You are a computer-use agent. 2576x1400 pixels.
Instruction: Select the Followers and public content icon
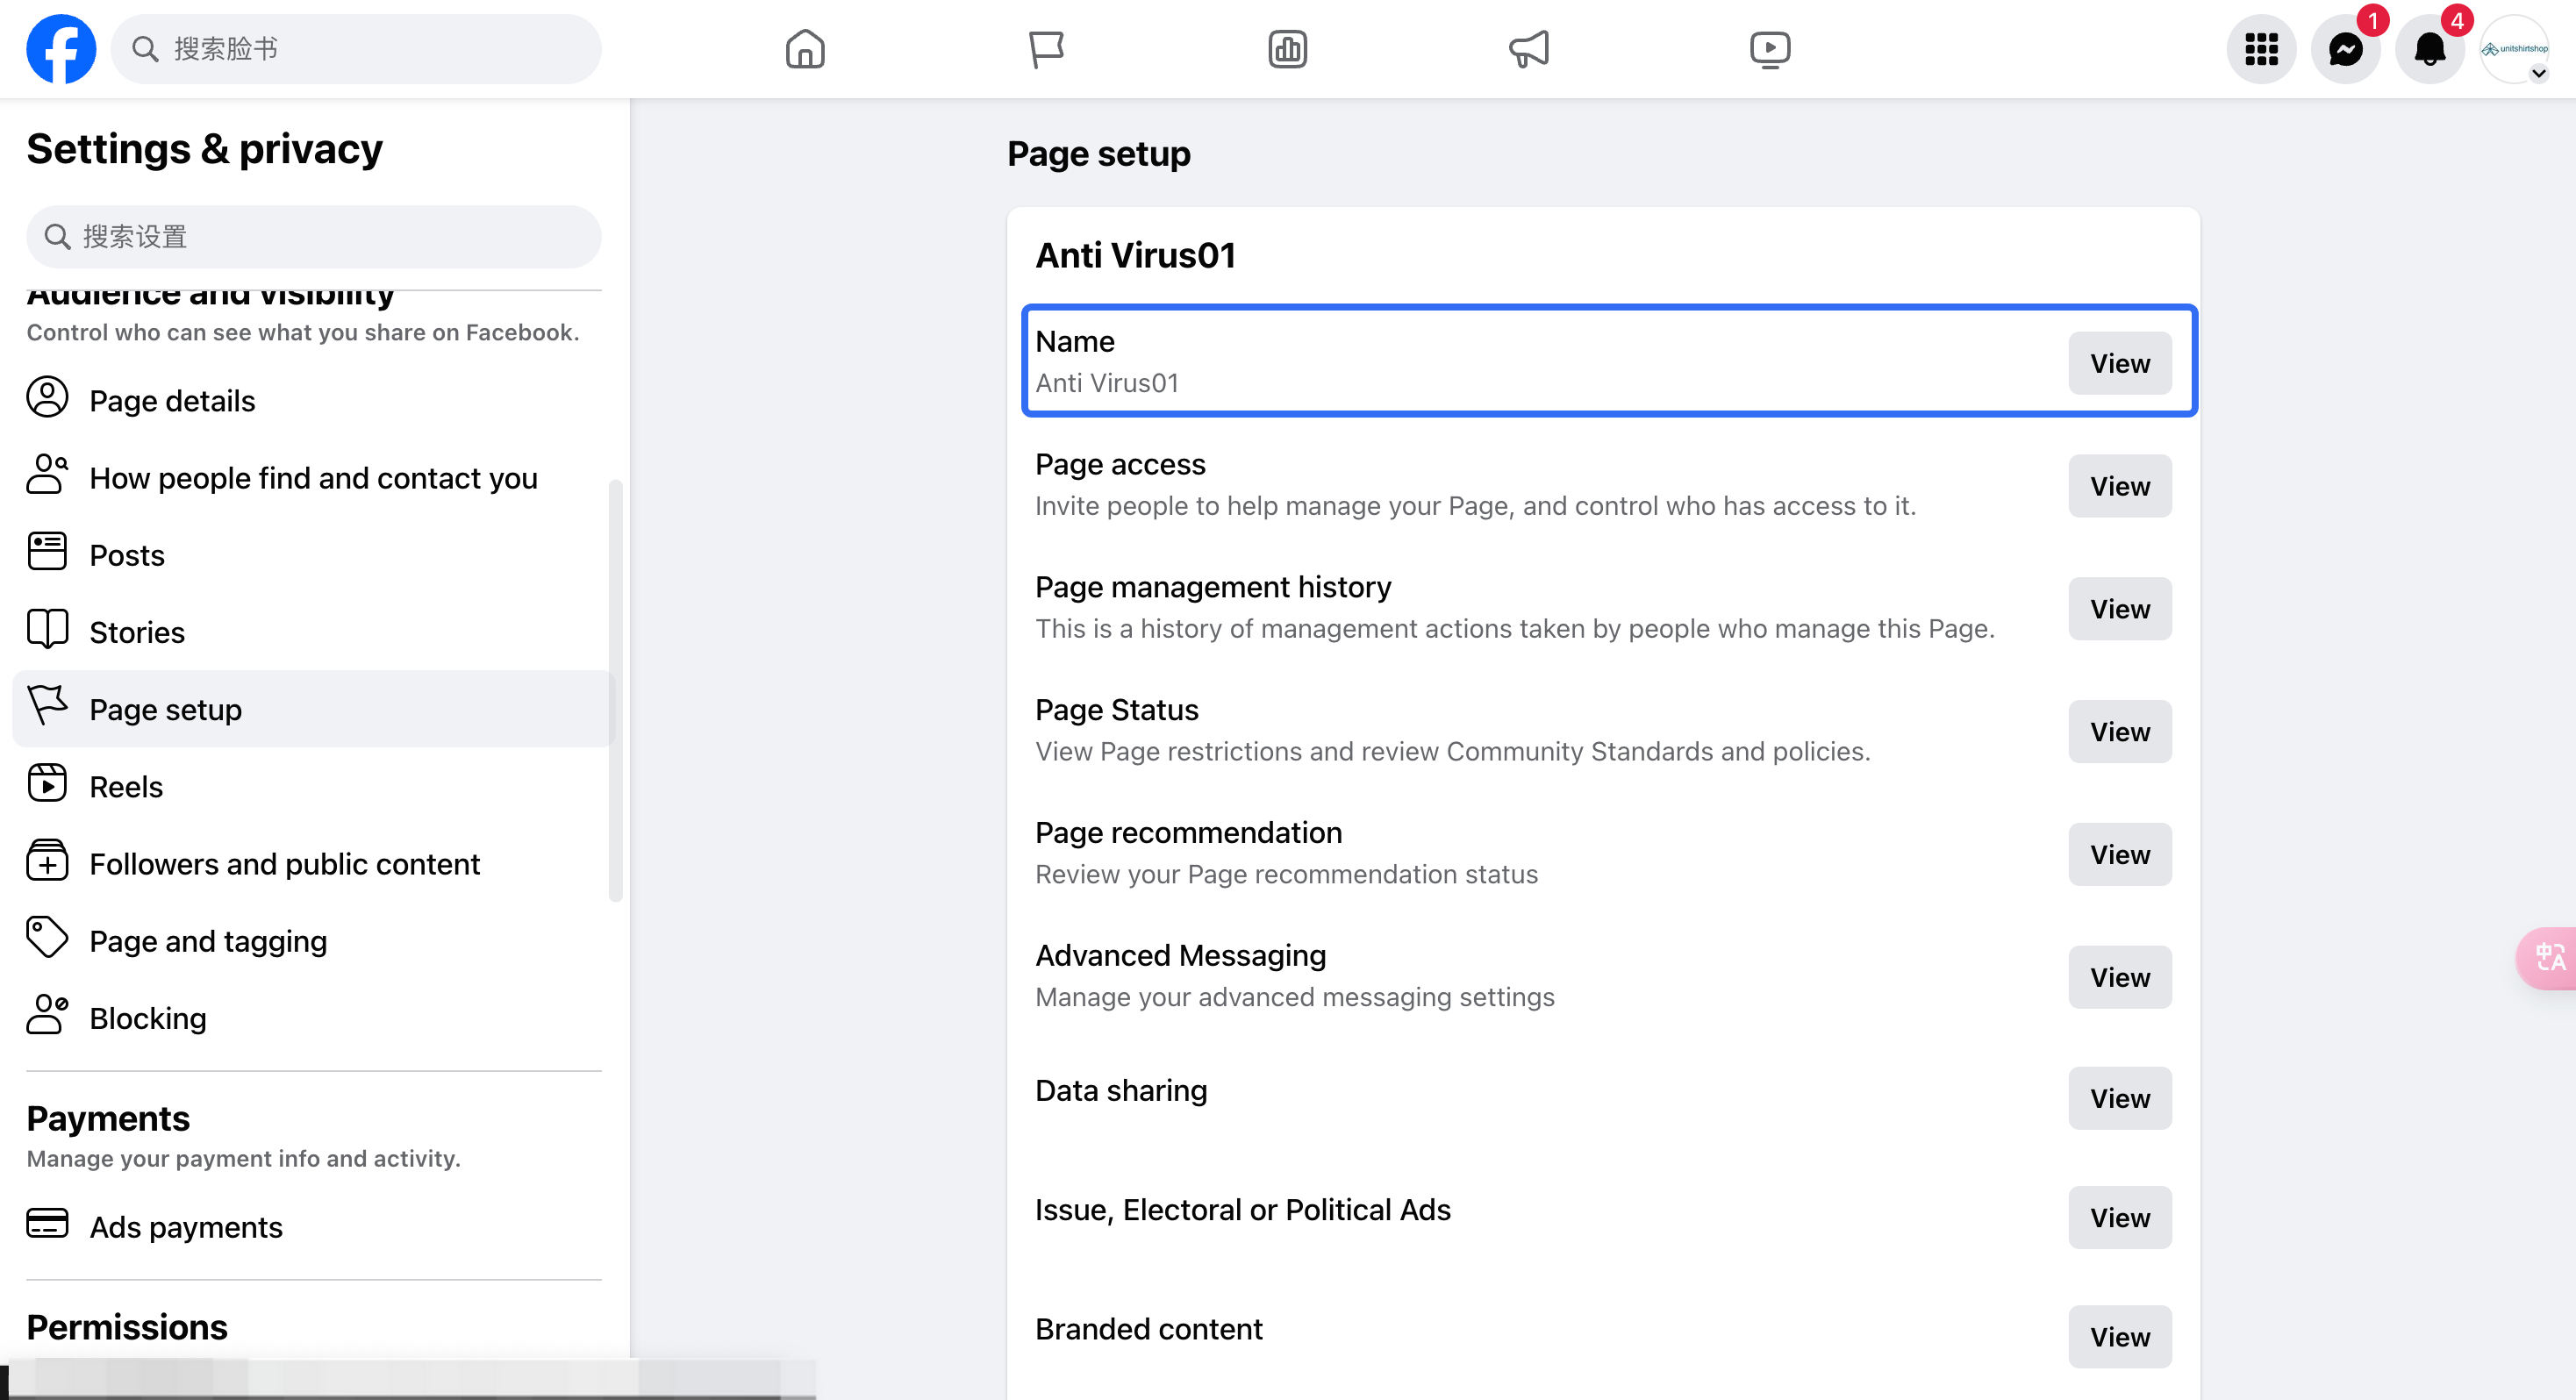pyautogui.click(x=47, y=861)
